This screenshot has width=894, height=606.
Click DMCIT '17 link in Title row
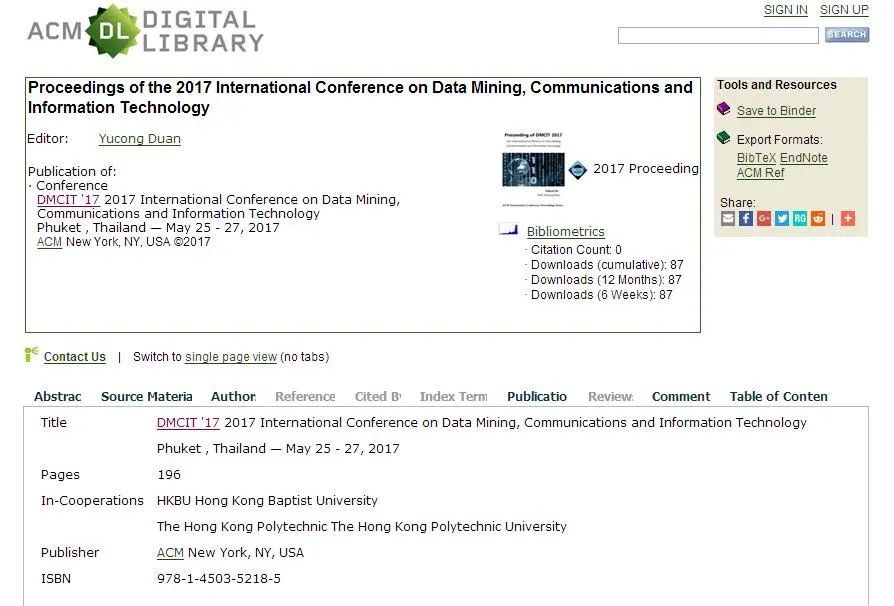(188, 422)
